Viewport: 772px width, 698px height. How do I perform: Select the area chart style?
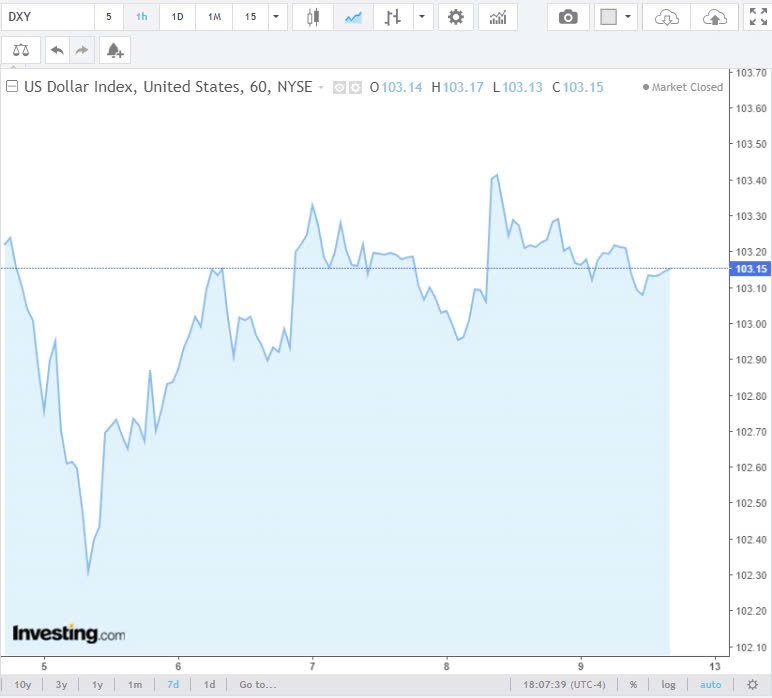pyautogui.click(x=352, y=17)
